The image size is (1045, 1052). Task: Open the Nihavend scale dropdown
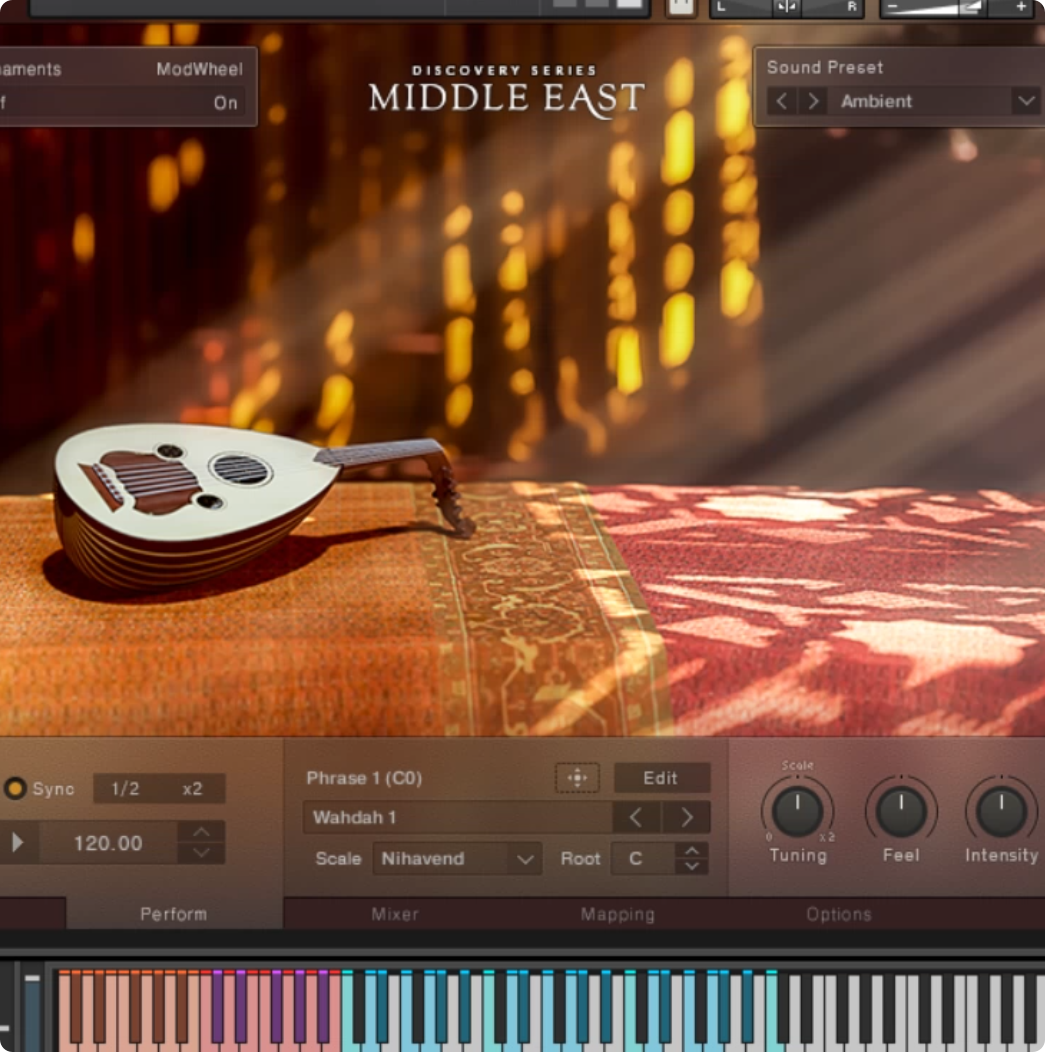(x=457, y=858)
